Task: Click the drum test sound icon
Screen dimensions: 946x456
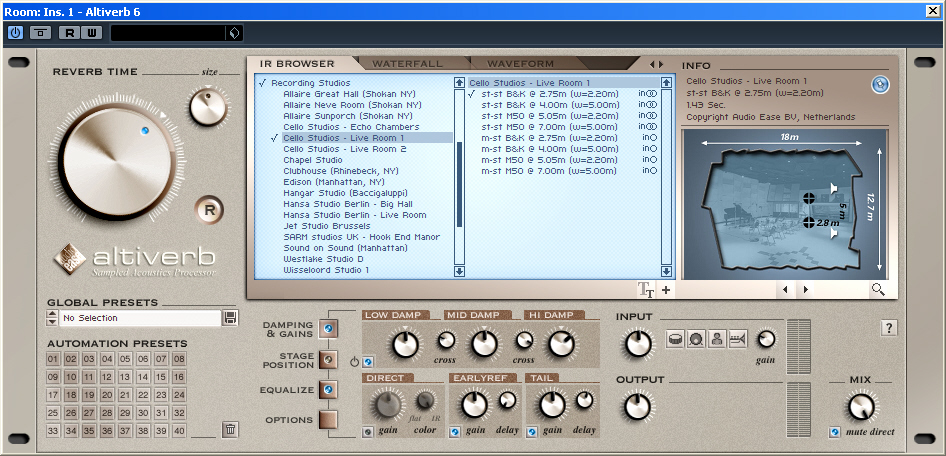Action: [x=676, y=340]
